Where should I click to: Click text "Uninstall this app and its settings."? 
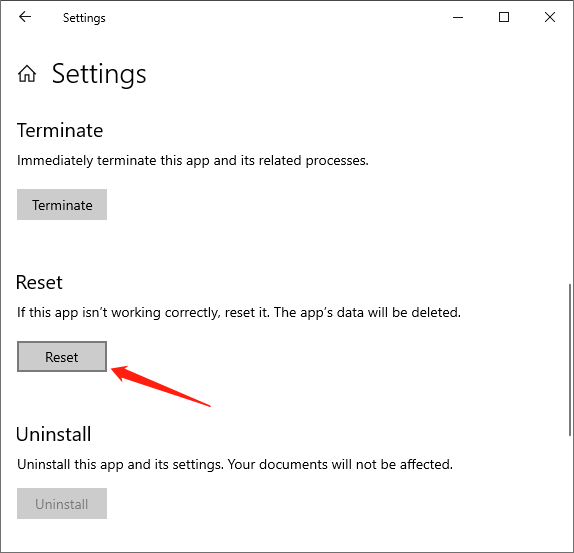pos(120,464)
